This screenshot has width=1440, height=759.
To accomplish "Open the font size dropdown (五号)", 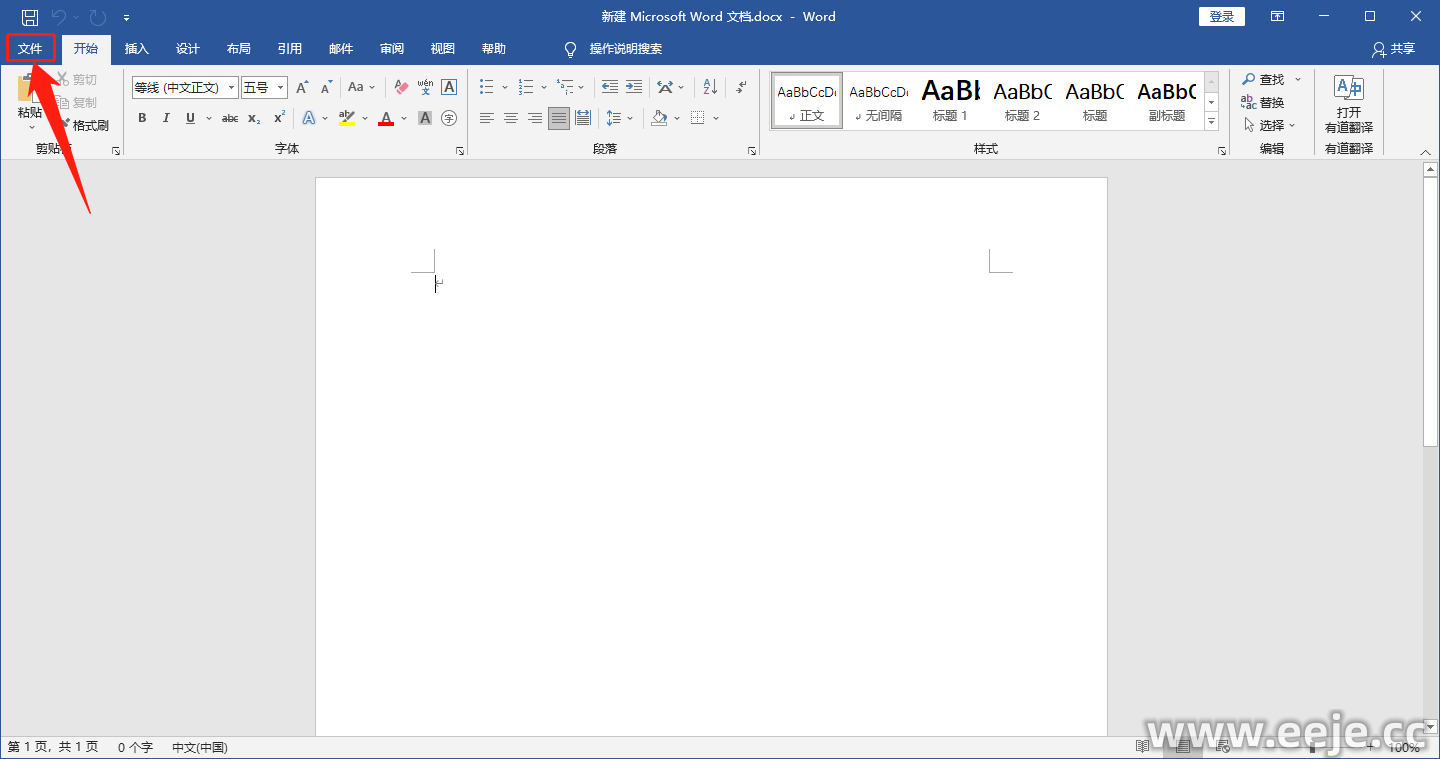I will tap(281, 88).
